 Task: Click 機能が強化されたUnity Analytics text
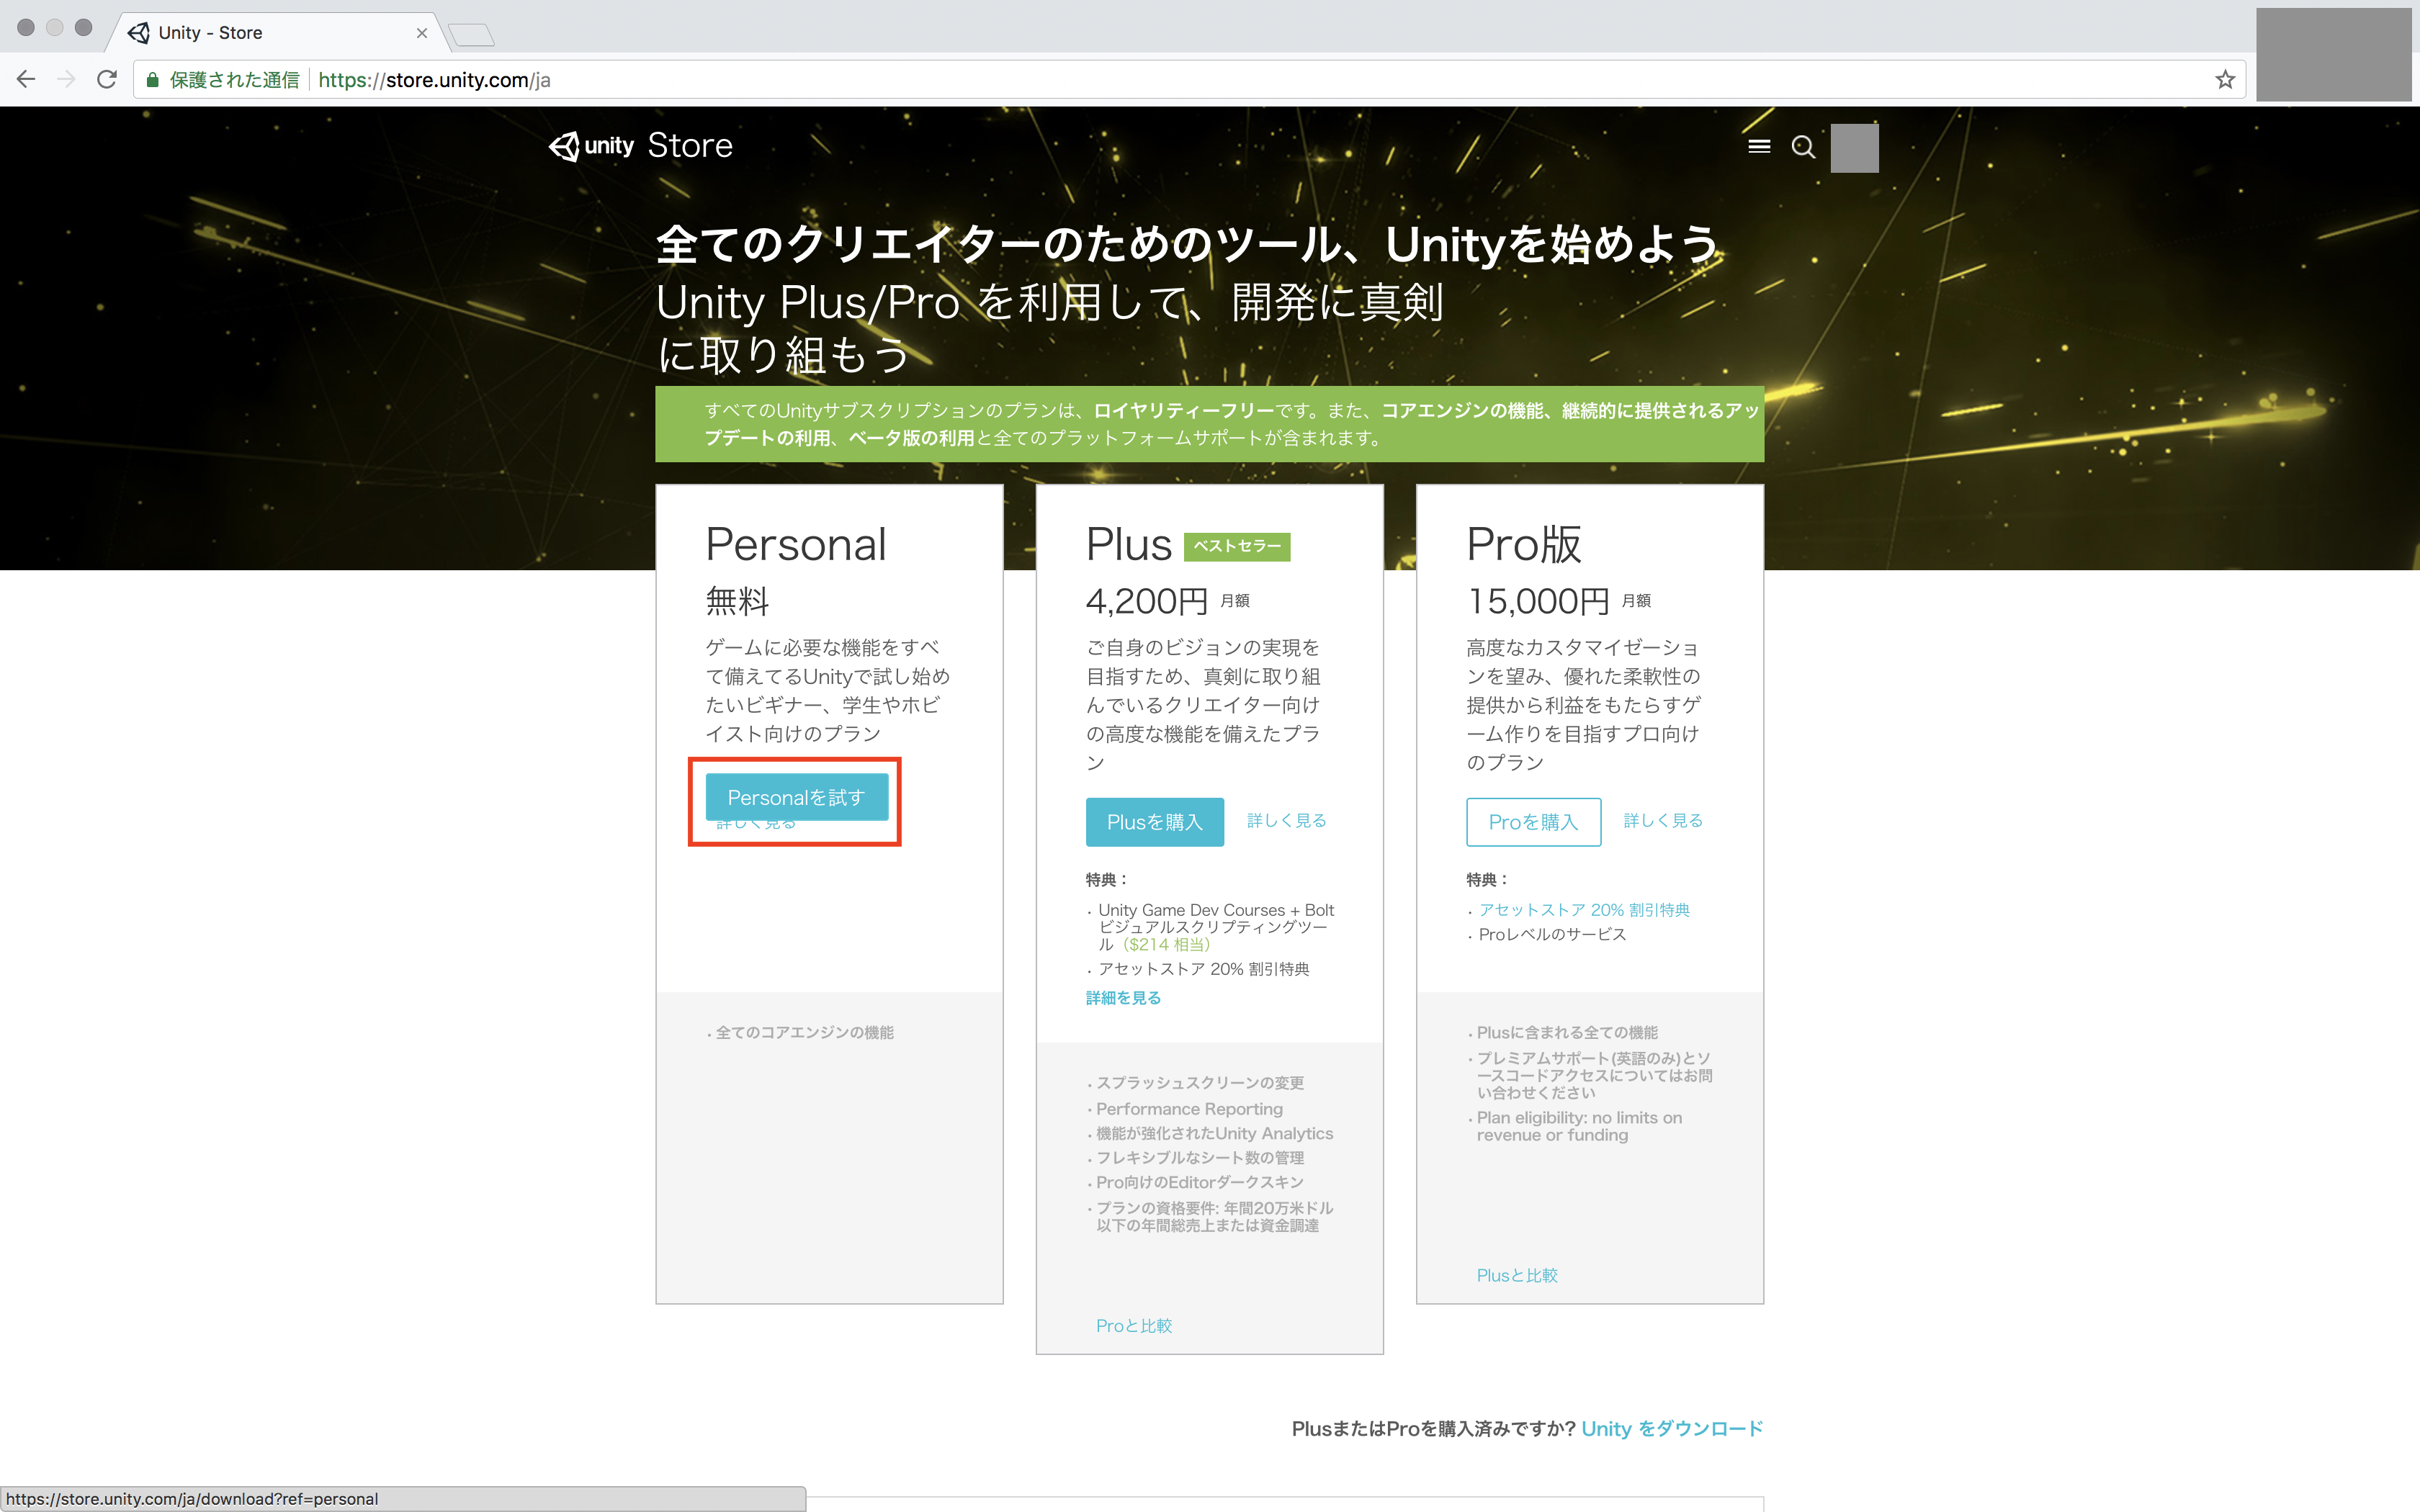(1214, 1133)
